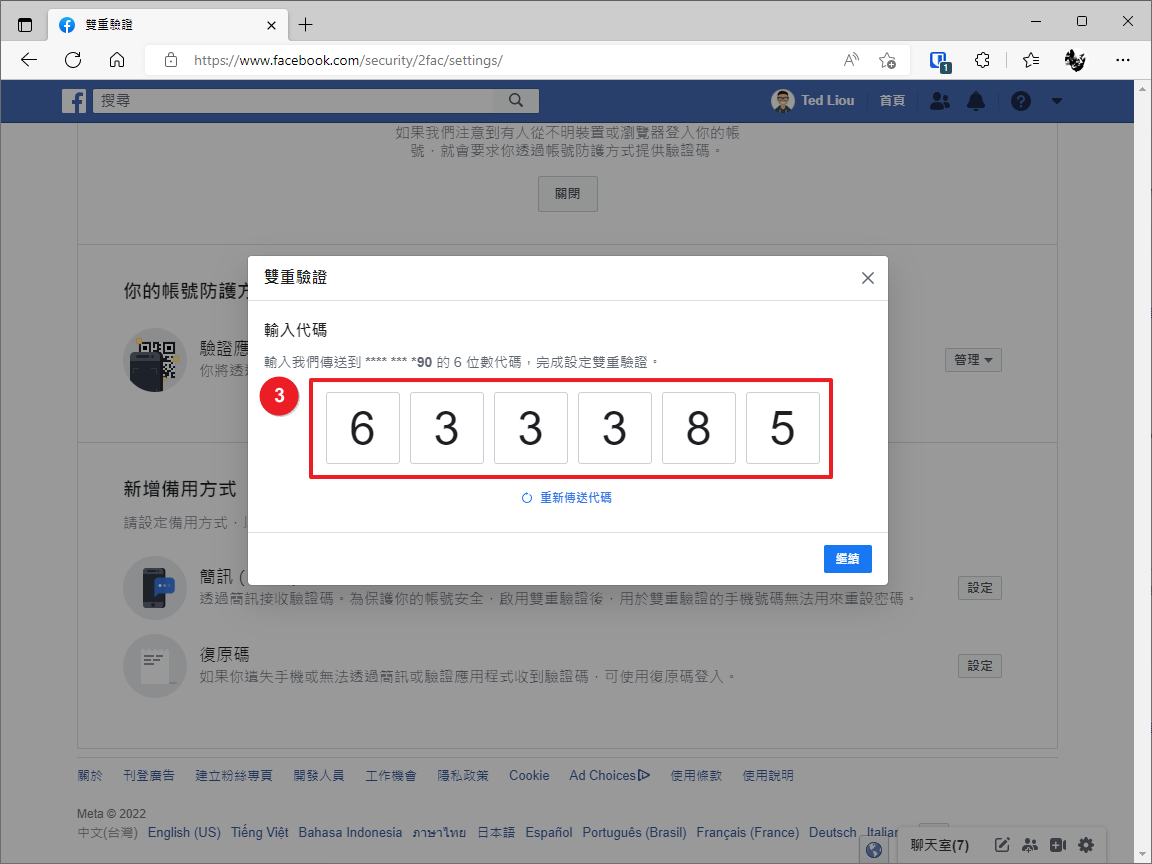This screenshot has height=864, width=1152.
Task: Click the recovery codes document icon
Action: click(154, 666)
